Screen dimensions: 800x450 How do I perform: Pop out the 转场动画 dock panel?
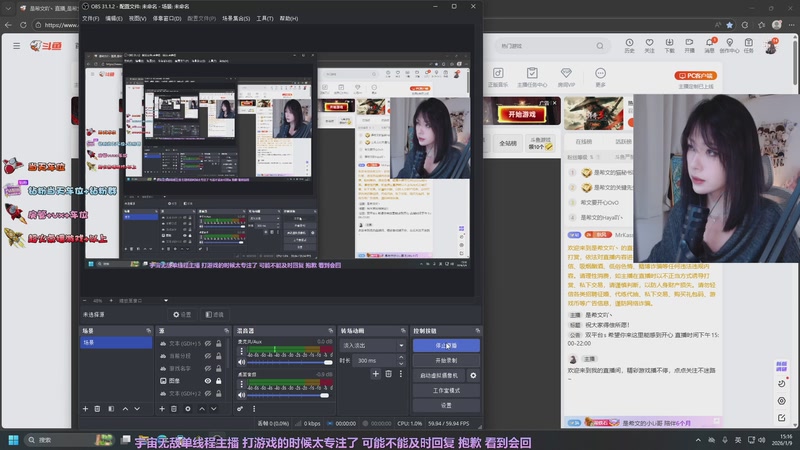(403, 331)
